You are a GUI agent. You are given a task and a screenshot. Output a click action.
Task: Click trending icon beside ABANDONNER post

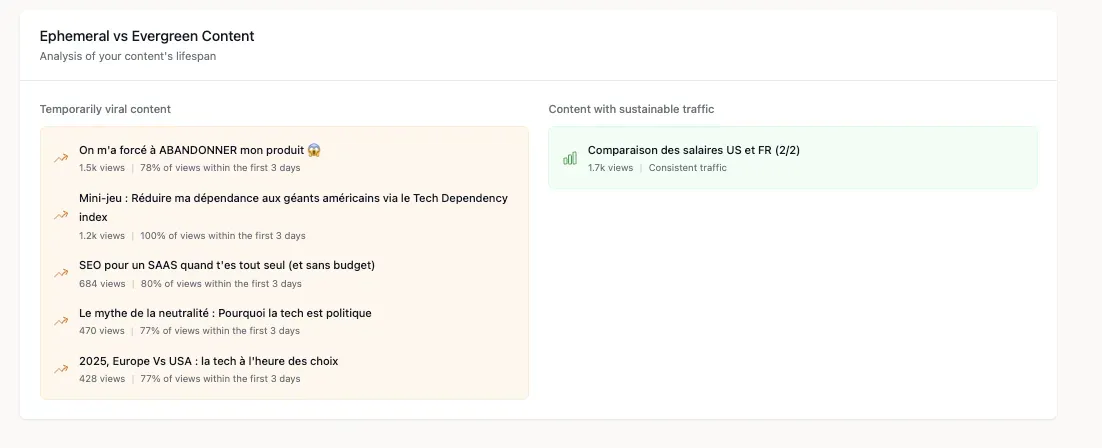coord(61,158)
